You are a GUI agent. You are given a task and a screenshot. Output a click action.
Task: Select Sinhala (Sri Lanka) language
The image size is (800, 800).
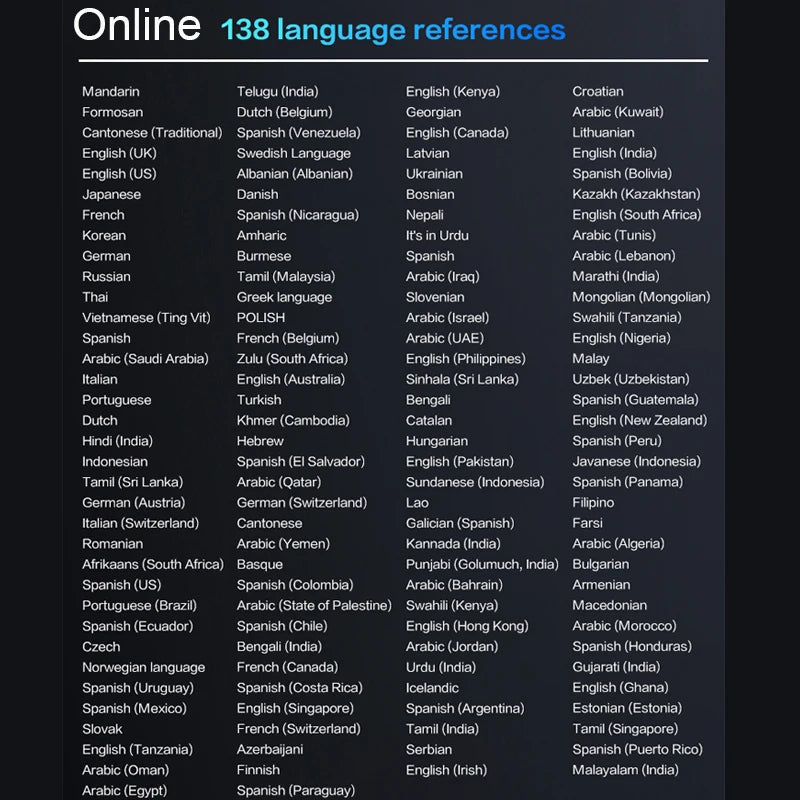(x=462, y=379)
